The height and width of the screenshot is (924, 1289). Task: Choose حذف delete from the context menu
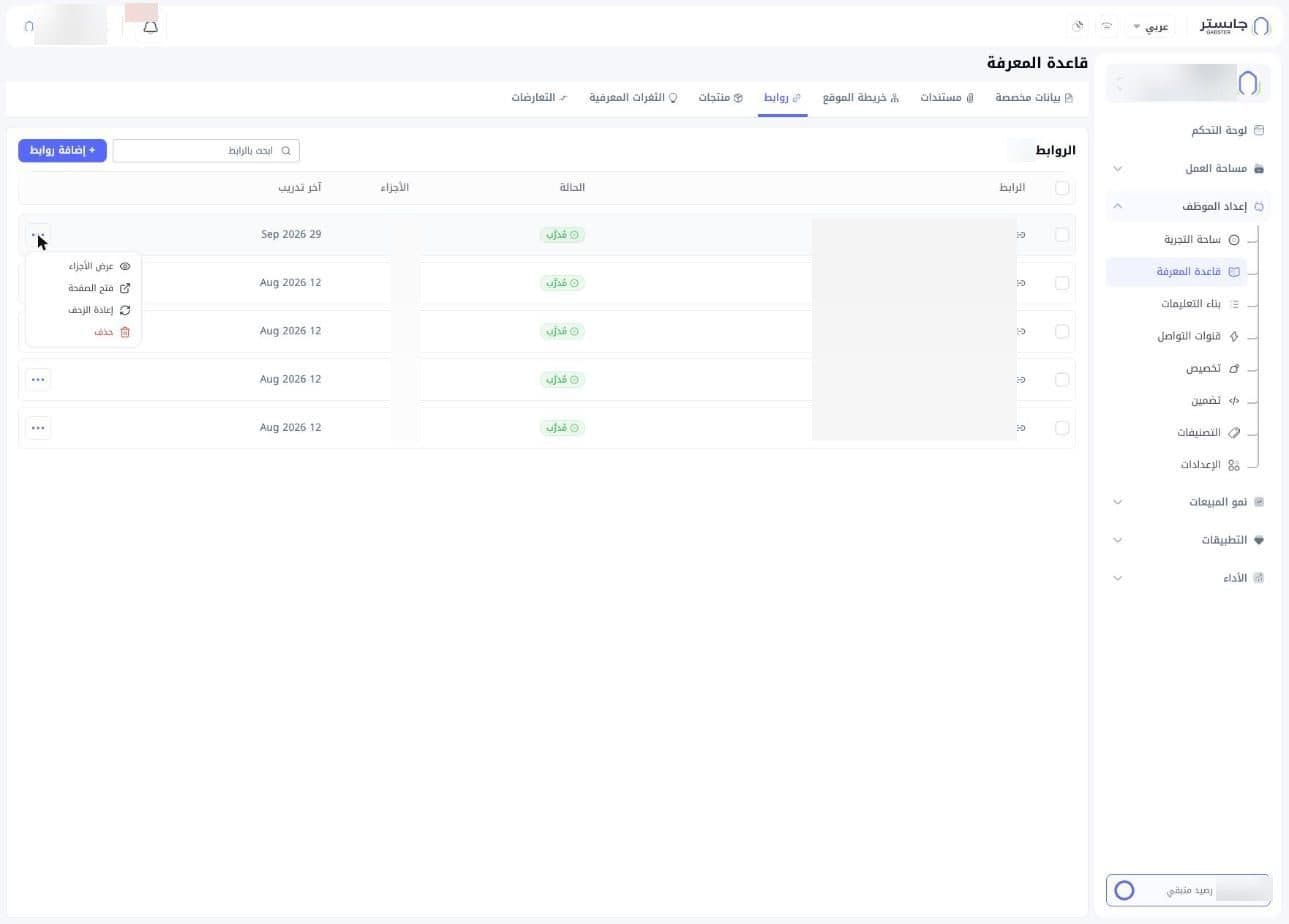pos(111,332)
